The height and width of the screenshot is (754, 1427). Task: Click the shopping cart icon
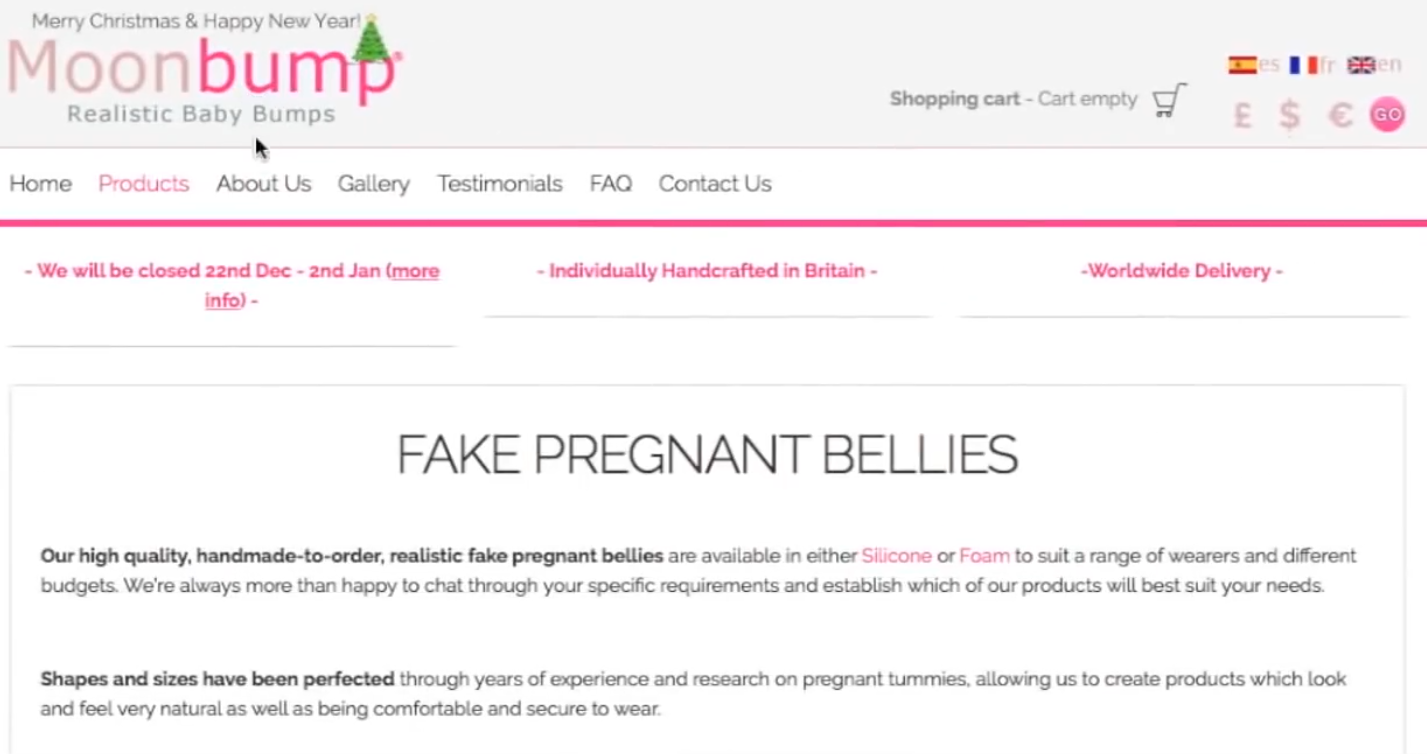pos(1169,100)
